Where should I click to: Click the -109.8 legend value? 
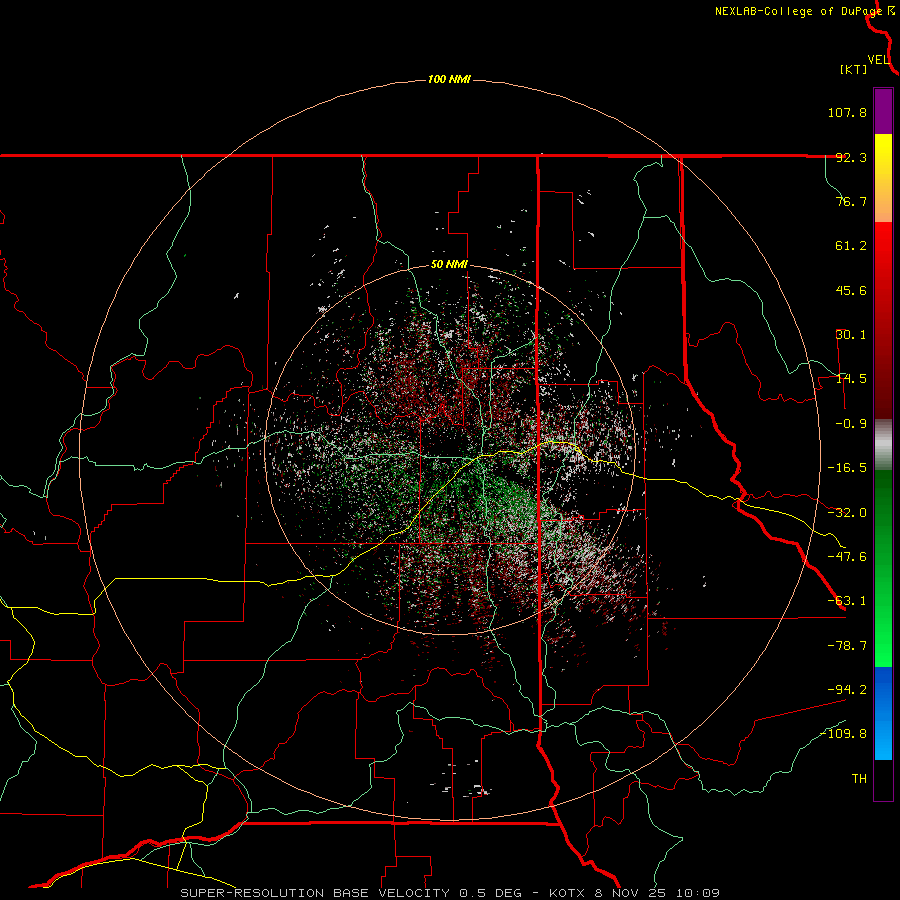click(843, 734)
